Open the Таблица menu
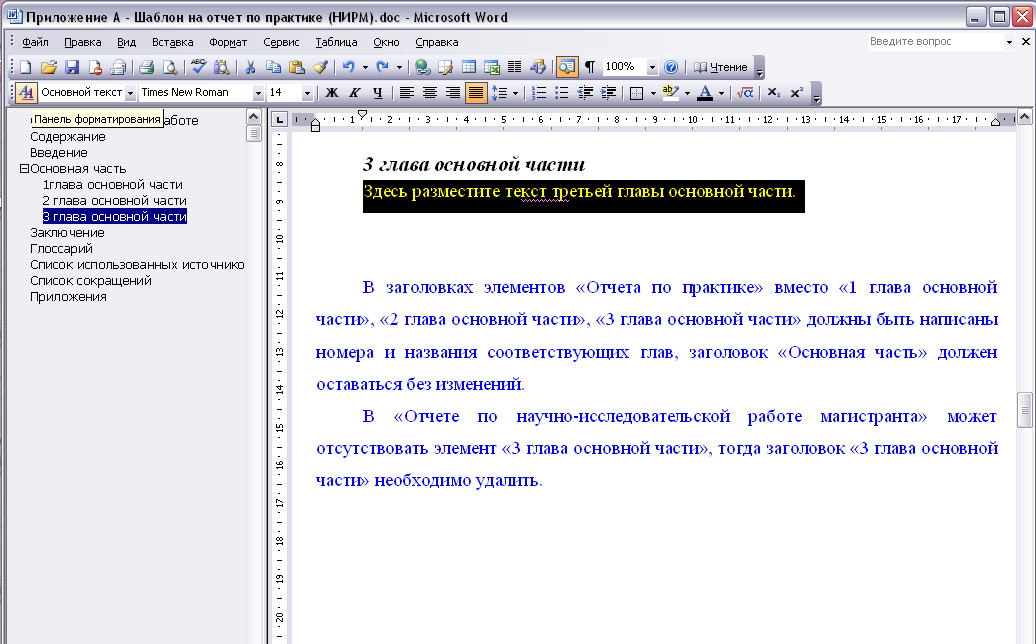The height and width of the screenshot is (644, 1036). [336, 42]
